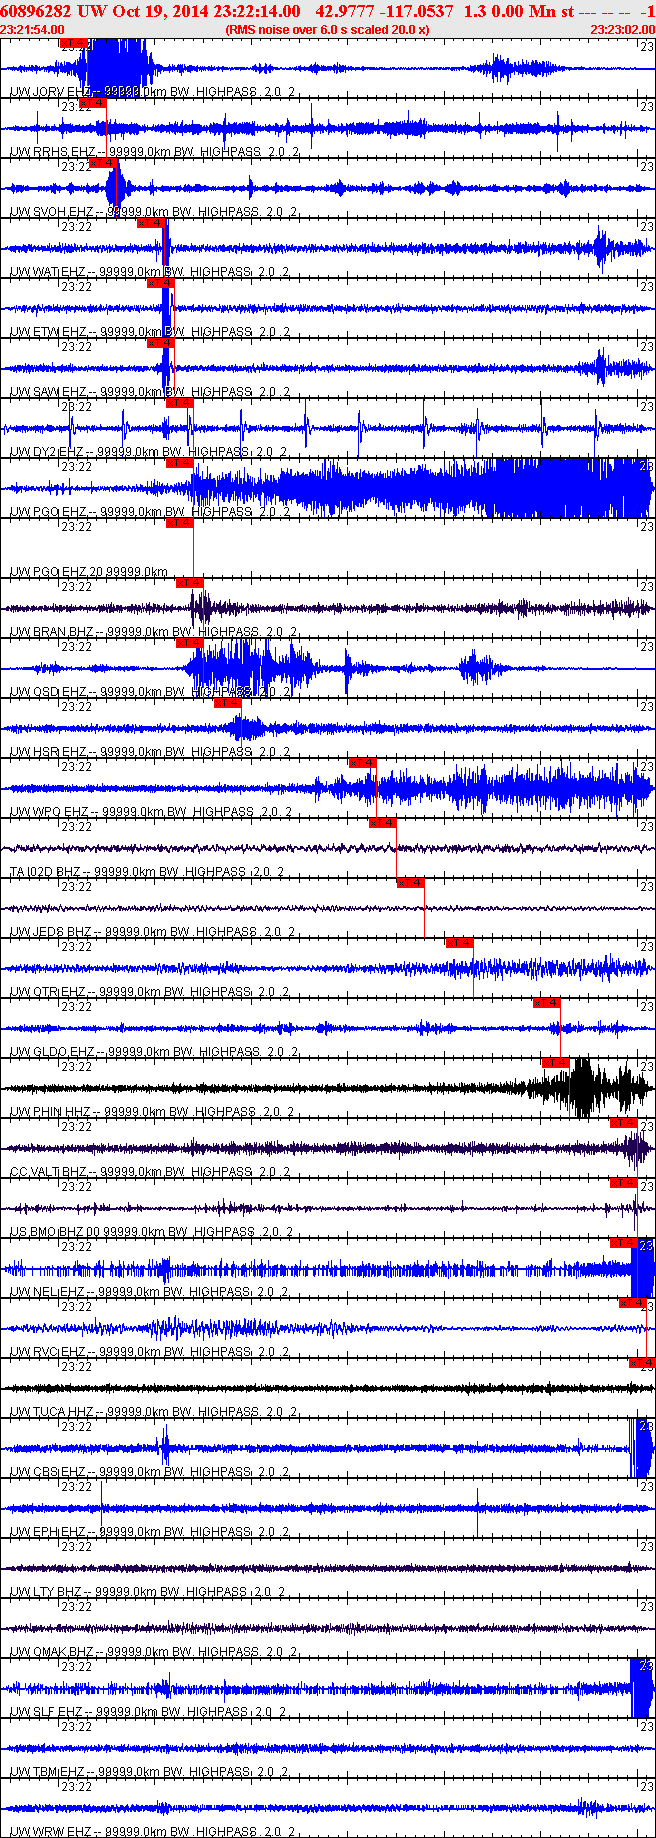Select the UW EPH EHZ station label
The image size is (656, 1838).
tap(150, 1532)
